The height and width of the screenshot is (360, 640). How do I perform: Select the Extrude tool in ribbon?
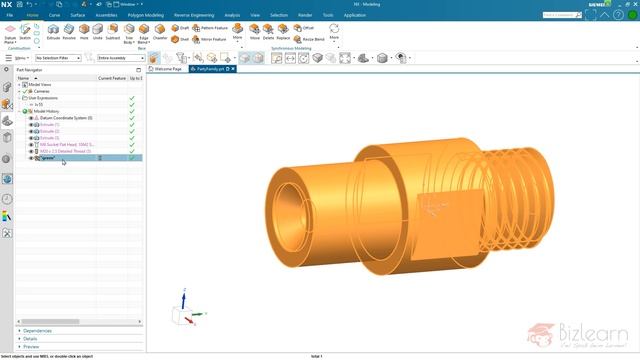(53, 32)
